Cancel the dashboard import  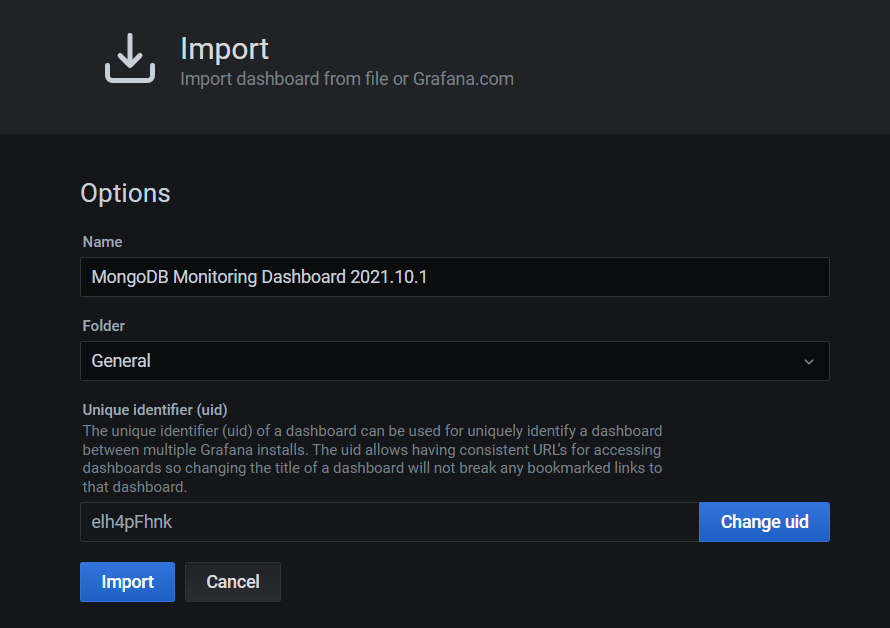coord(233,582)
